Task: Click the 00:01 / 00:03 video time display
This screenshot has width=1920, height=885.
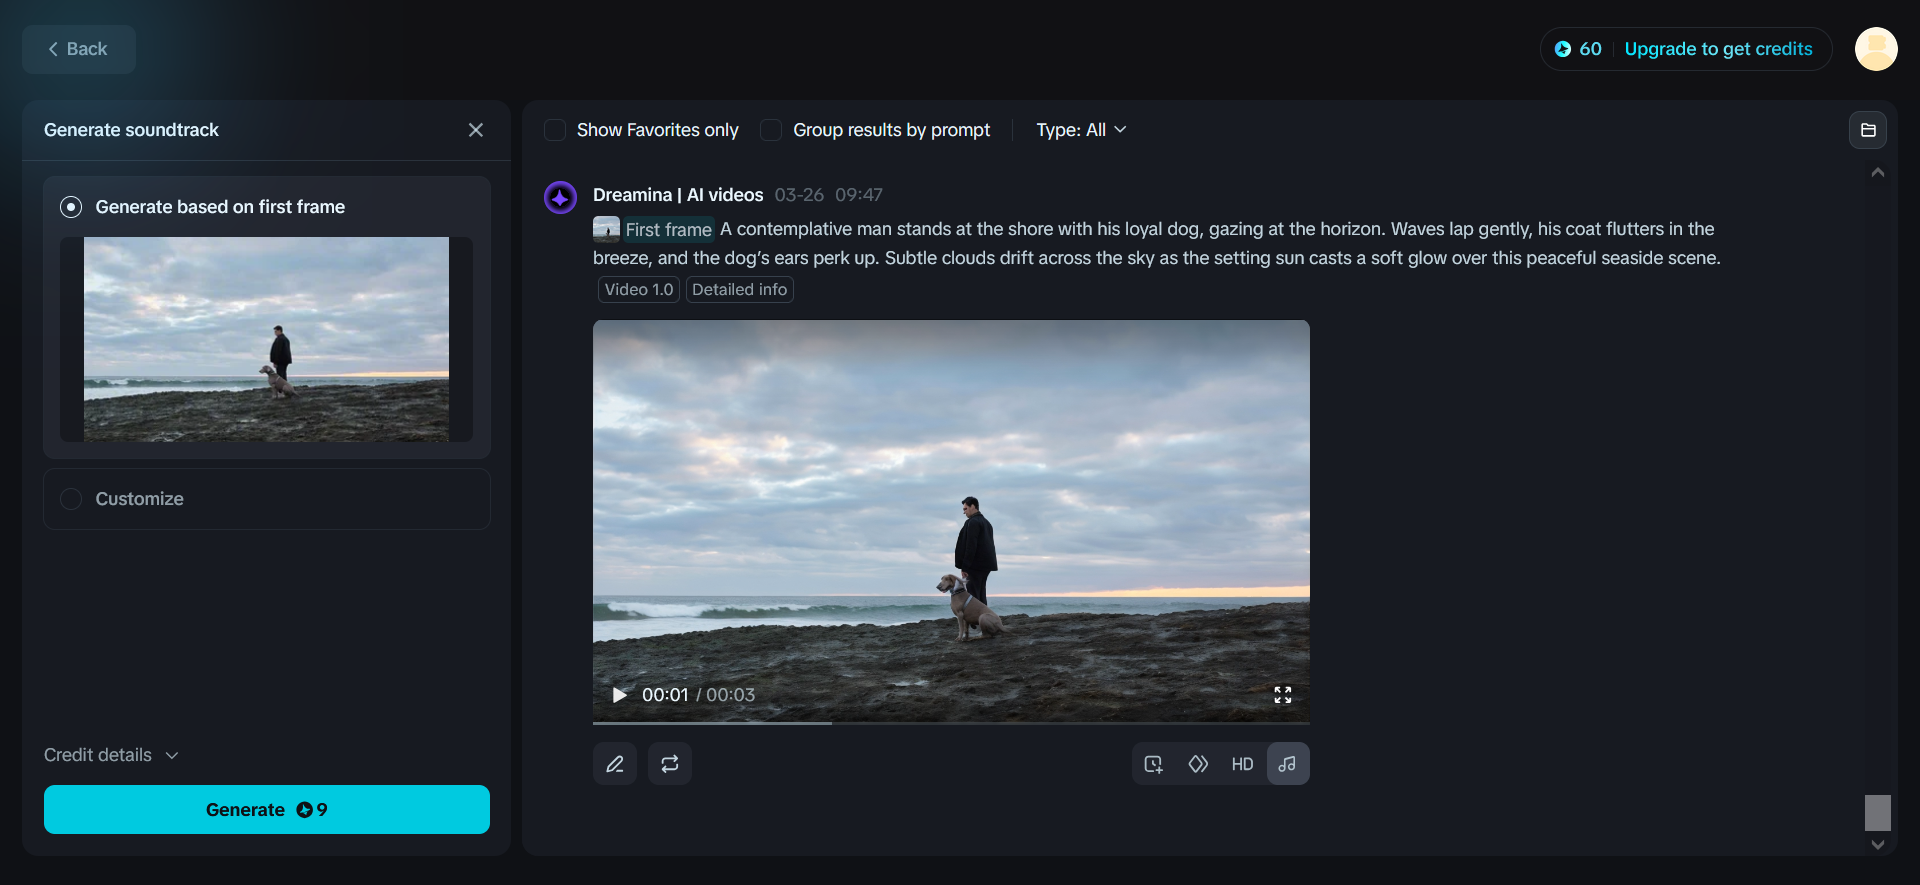Action: [698, 695]
